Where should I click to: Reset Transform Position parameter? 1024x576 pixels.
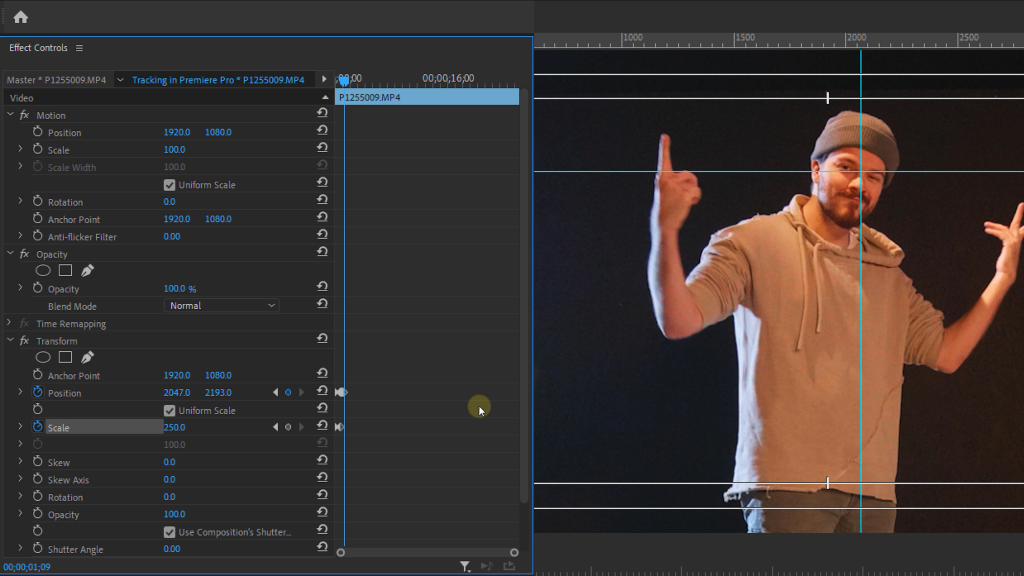pos(322,391)
